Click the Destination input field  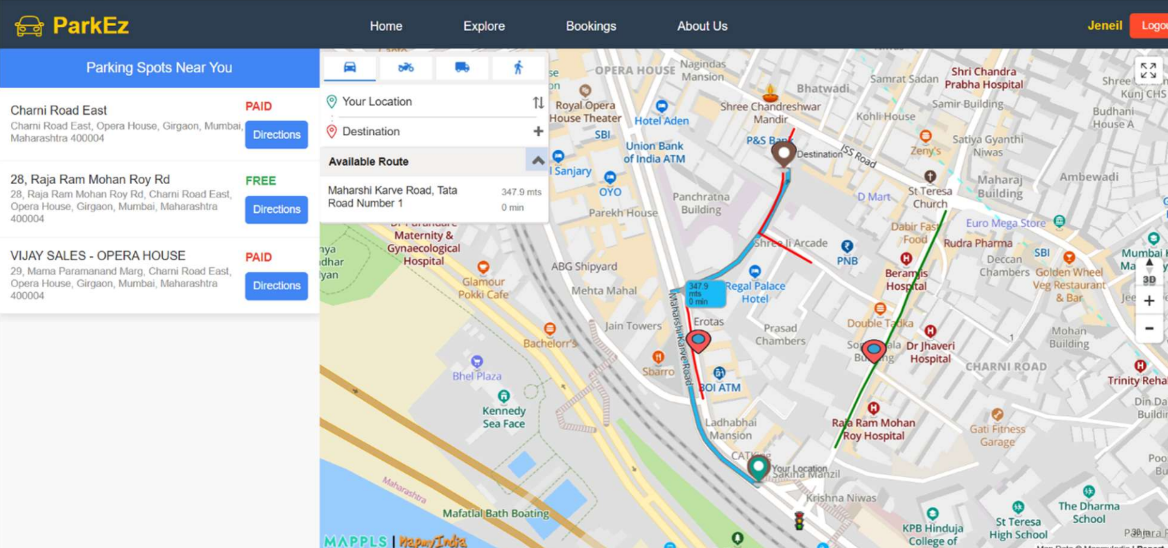(430, 132)
